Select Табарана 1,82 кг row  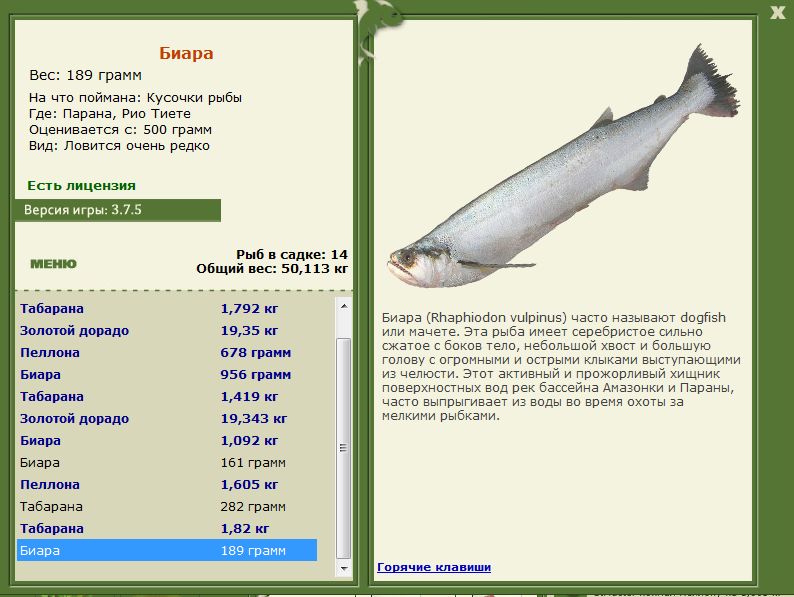(x=167, y=529)
